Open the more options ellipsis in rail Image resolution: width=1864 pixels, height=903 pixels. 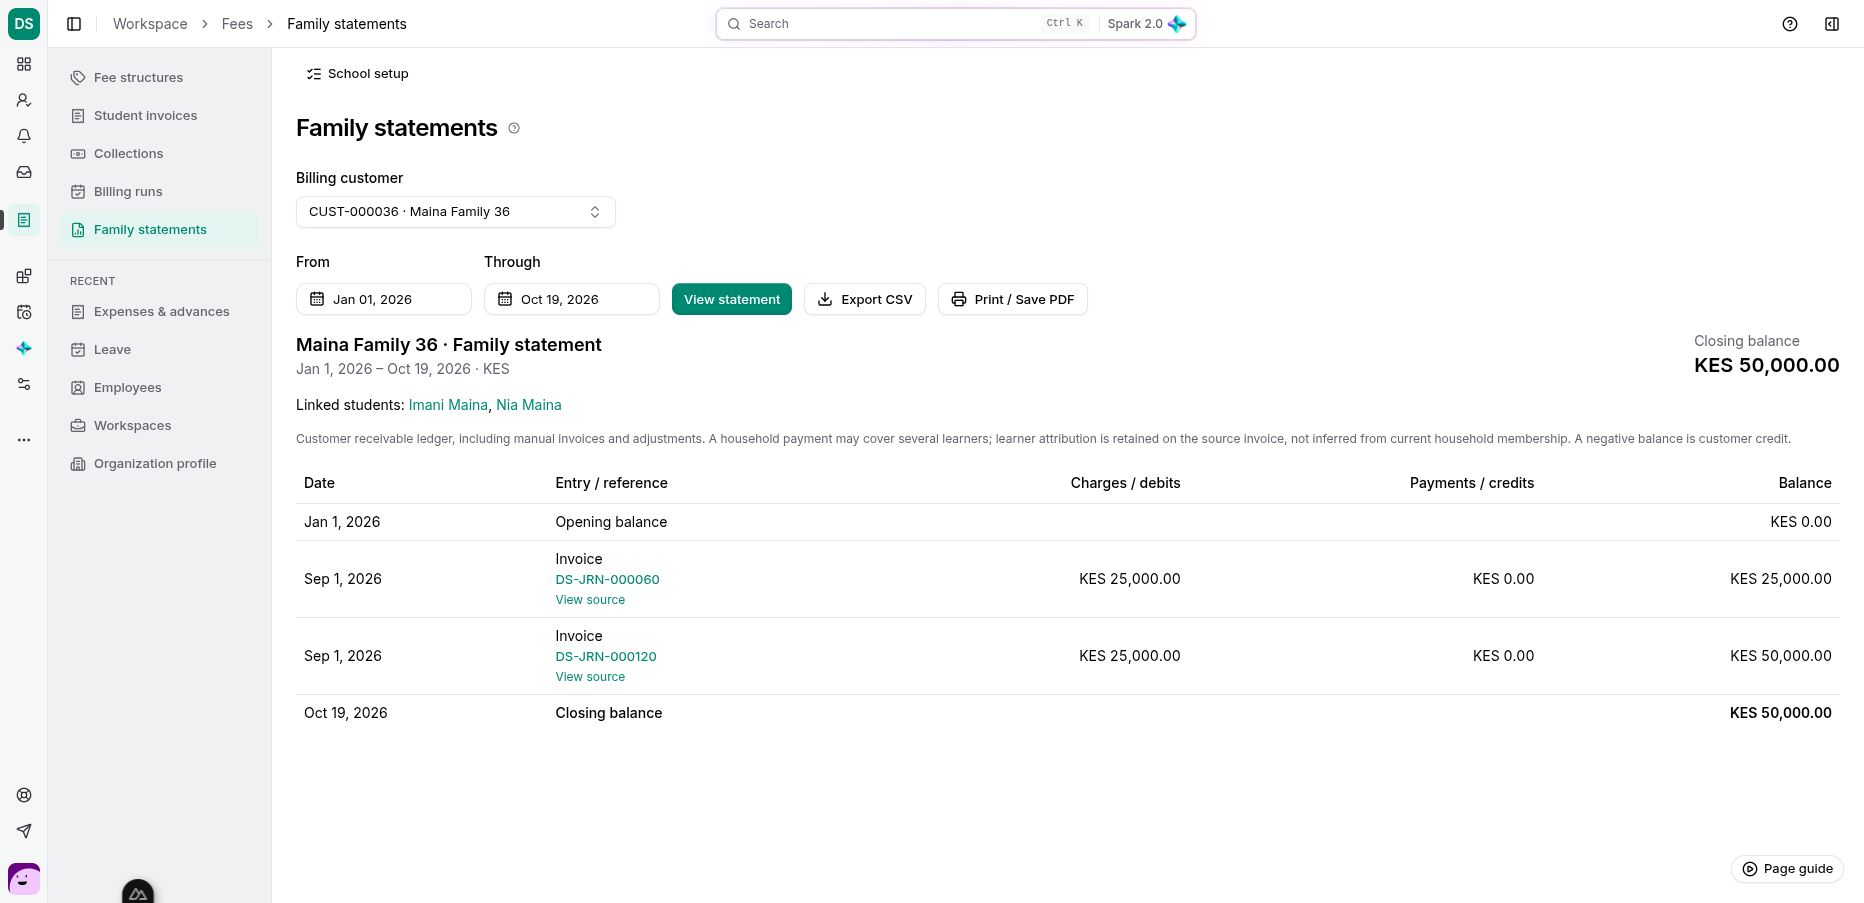tap(24, 440)
